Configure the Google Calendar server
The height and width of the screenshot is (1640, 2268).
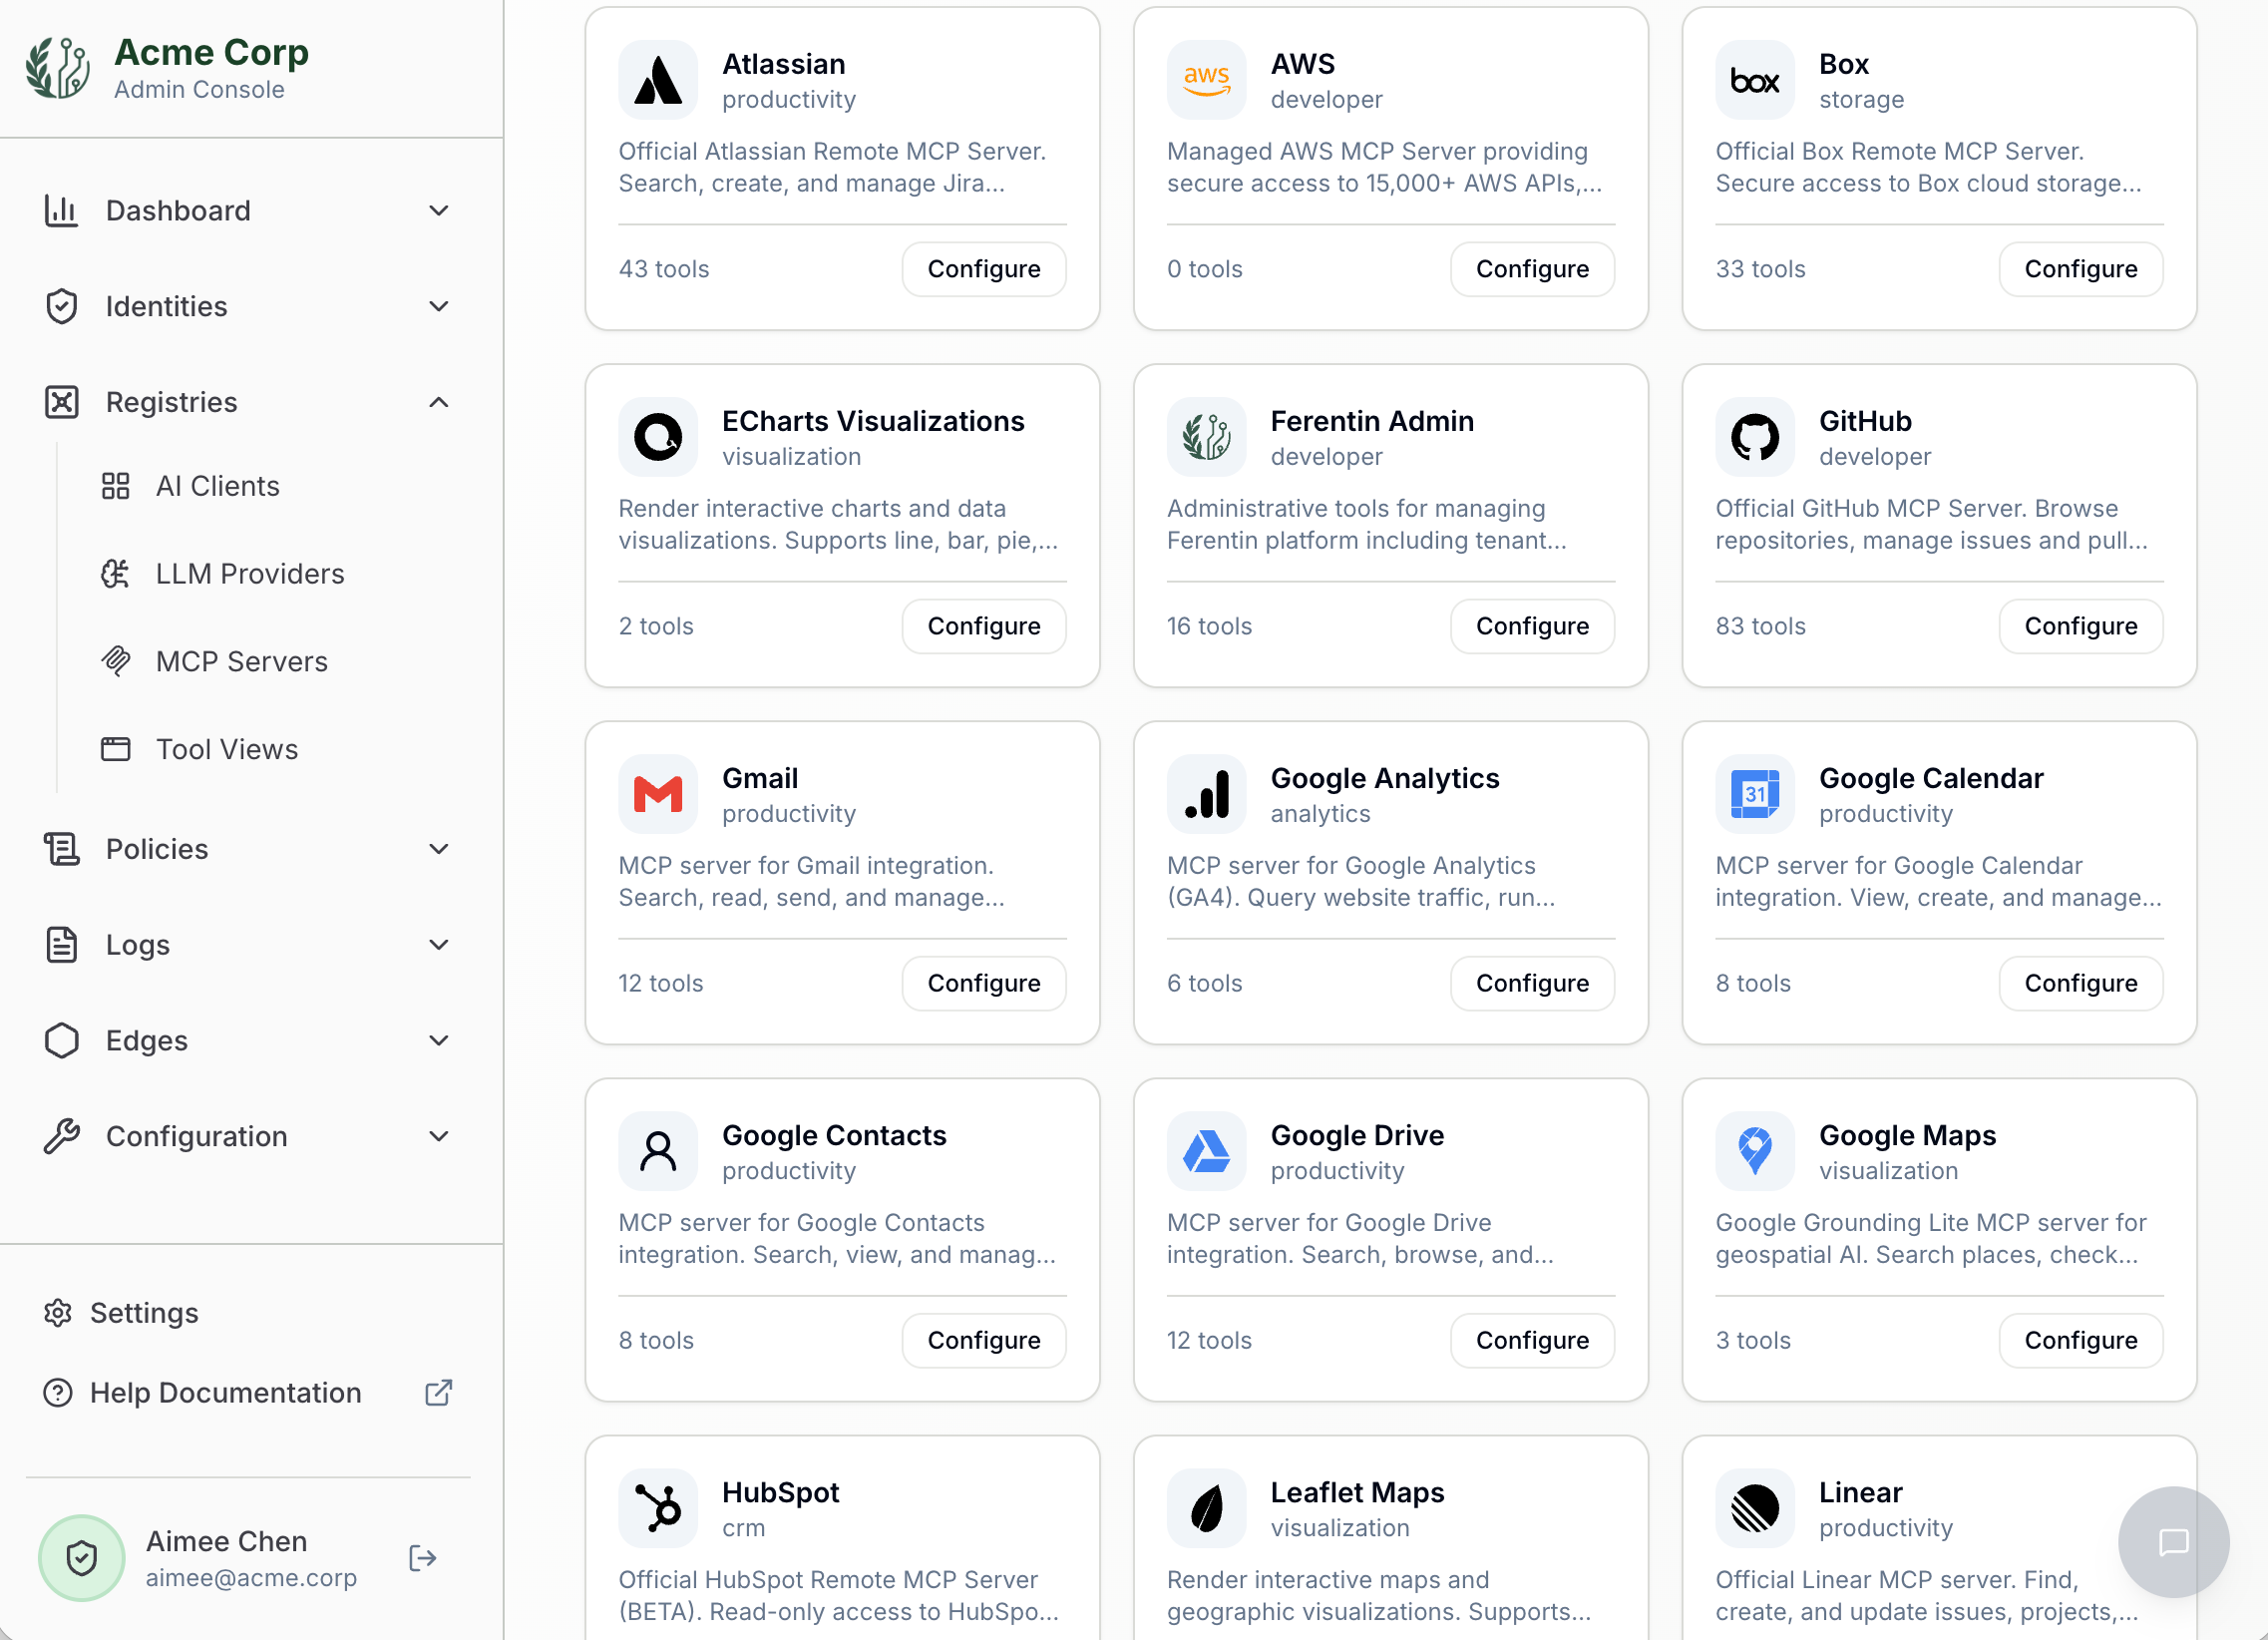click(x=2081, y=983)
